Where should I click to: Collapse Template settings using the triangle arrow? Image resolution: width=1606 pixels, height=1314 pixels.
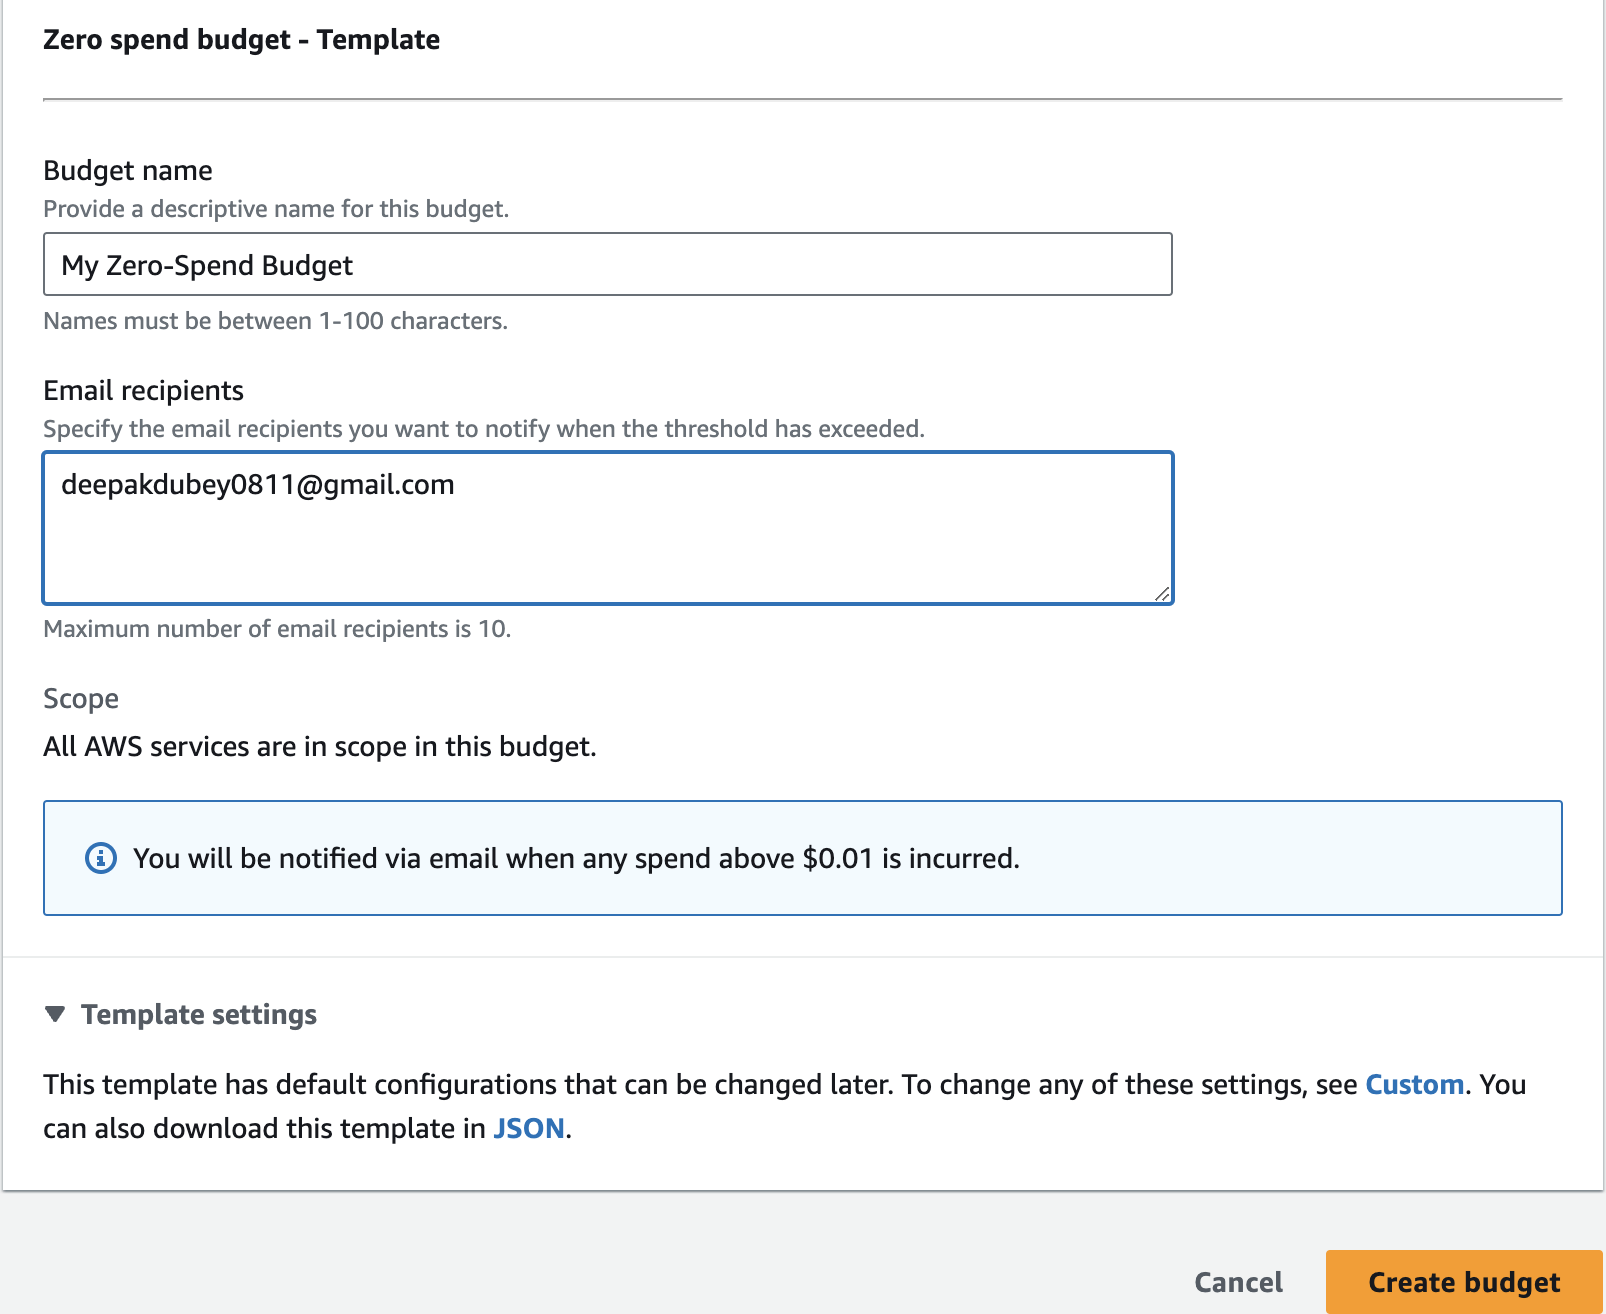(56, 1014)
